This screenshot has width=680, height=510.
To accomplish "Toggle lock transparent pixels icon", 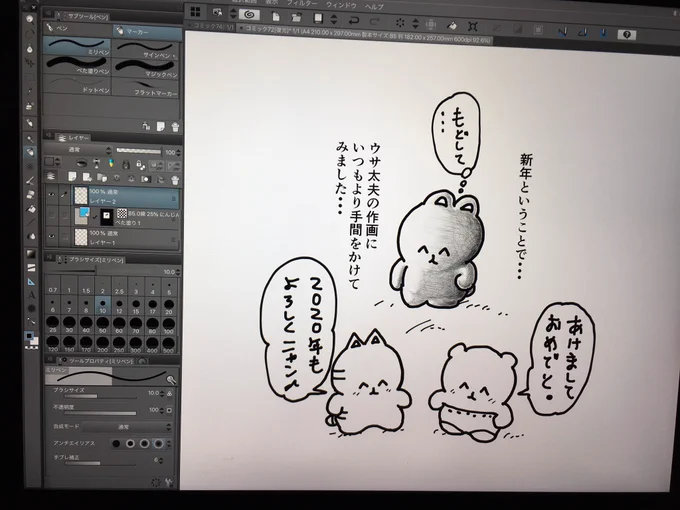I will click(140, 165).
